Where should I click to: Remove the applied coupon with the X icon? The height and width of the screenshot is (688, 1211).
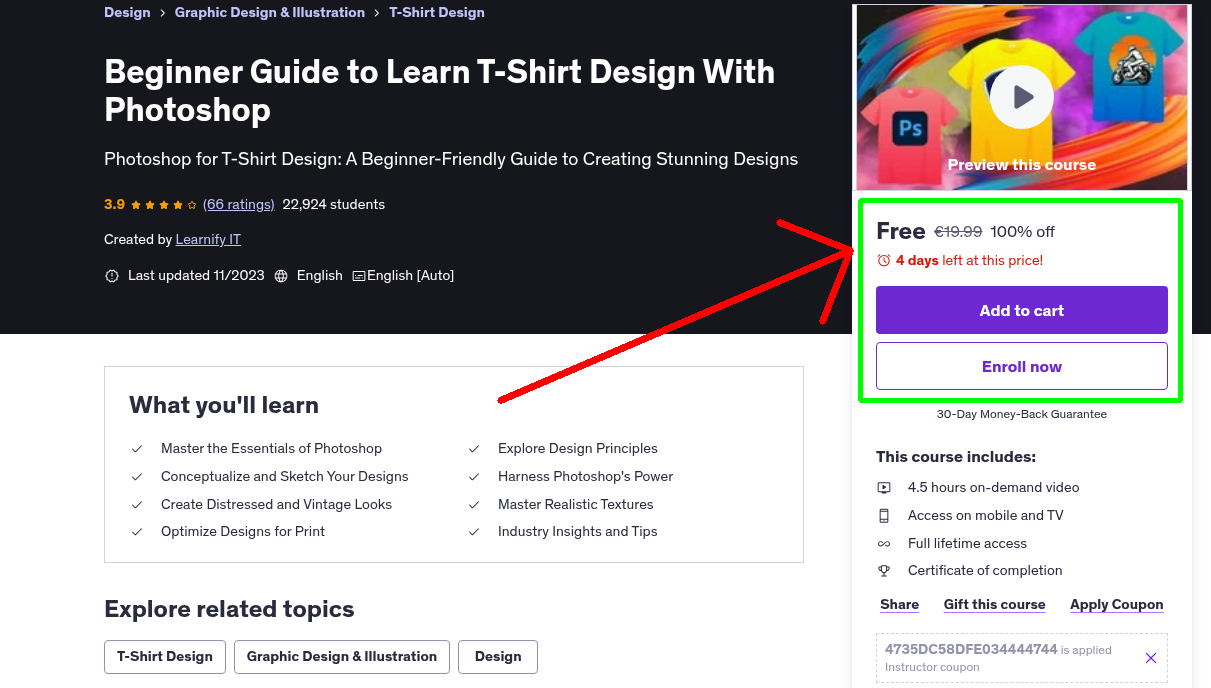tap(1151, 658)
